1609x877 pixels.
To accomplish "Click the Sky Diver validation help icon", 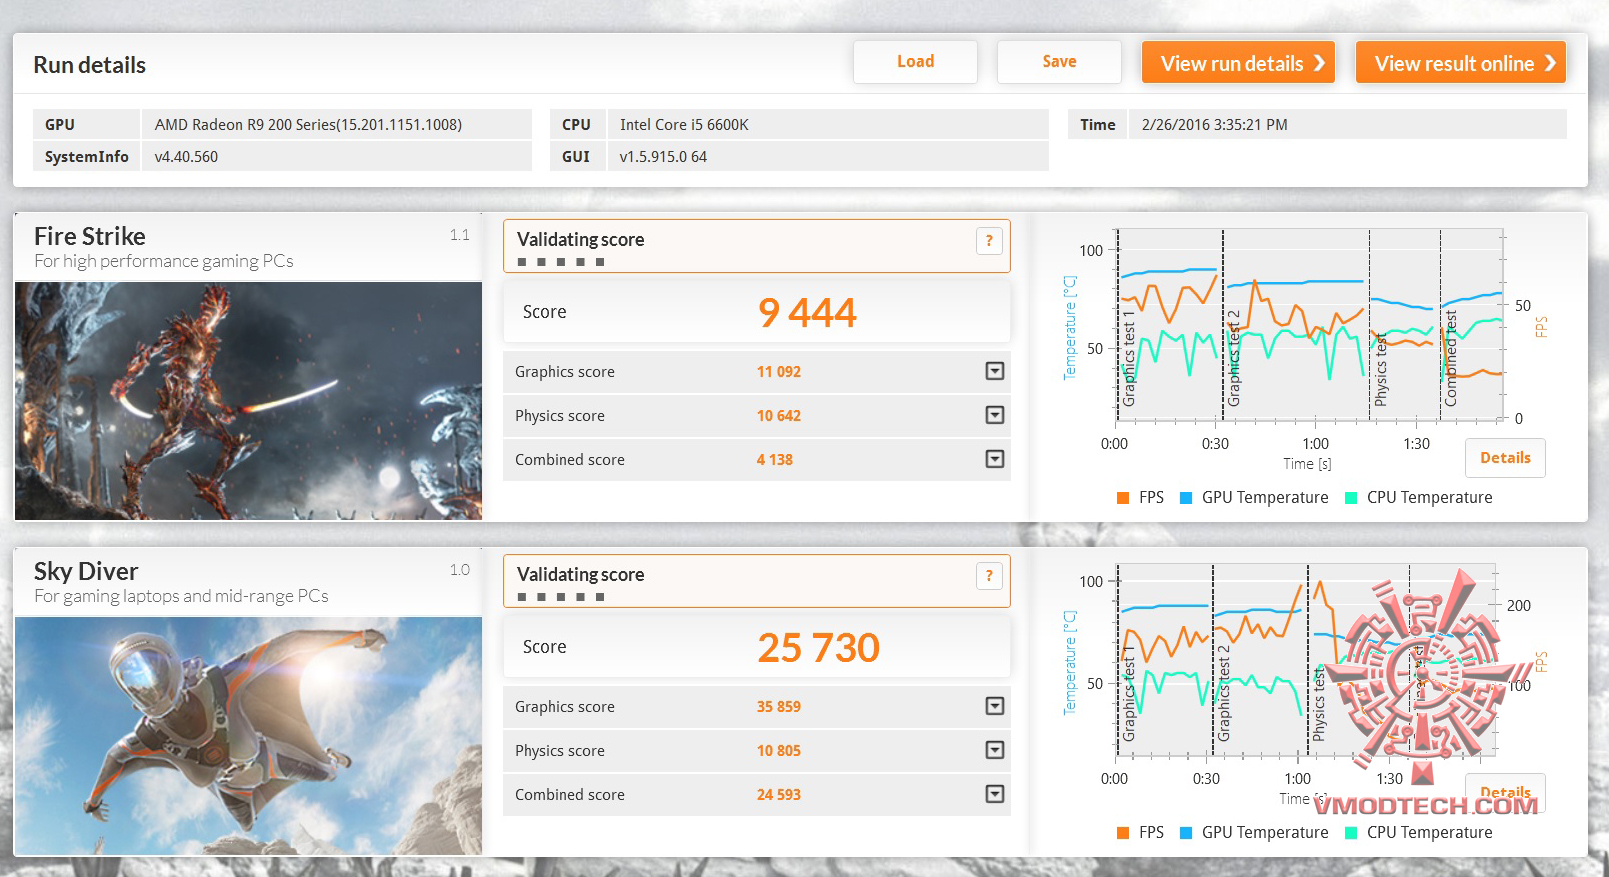I will (989, 576).
